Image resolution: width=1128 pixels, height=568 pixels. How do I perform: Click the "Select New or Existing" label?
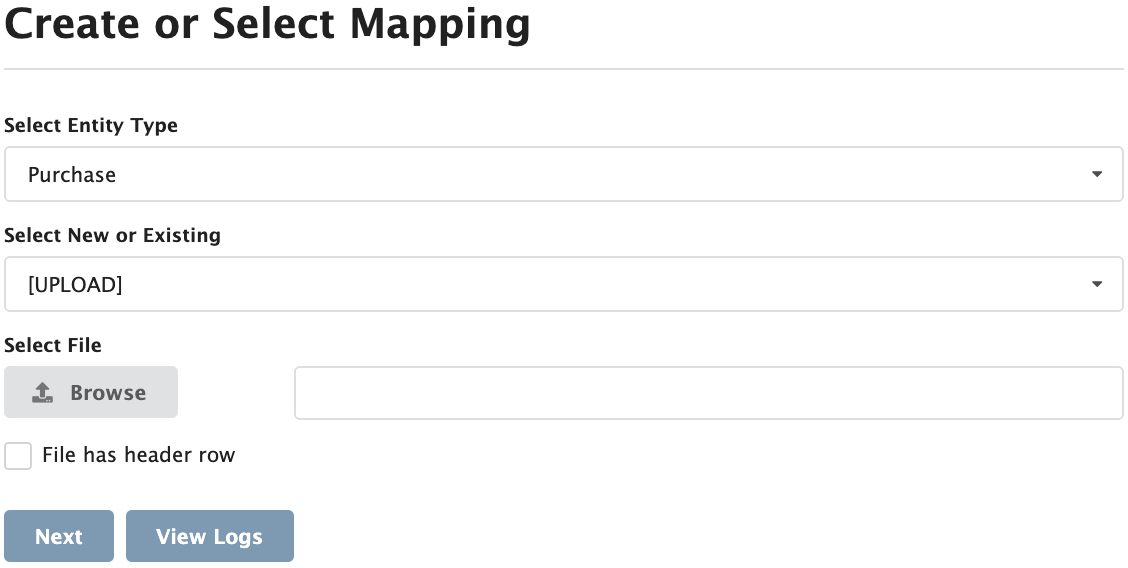[112, 236]
